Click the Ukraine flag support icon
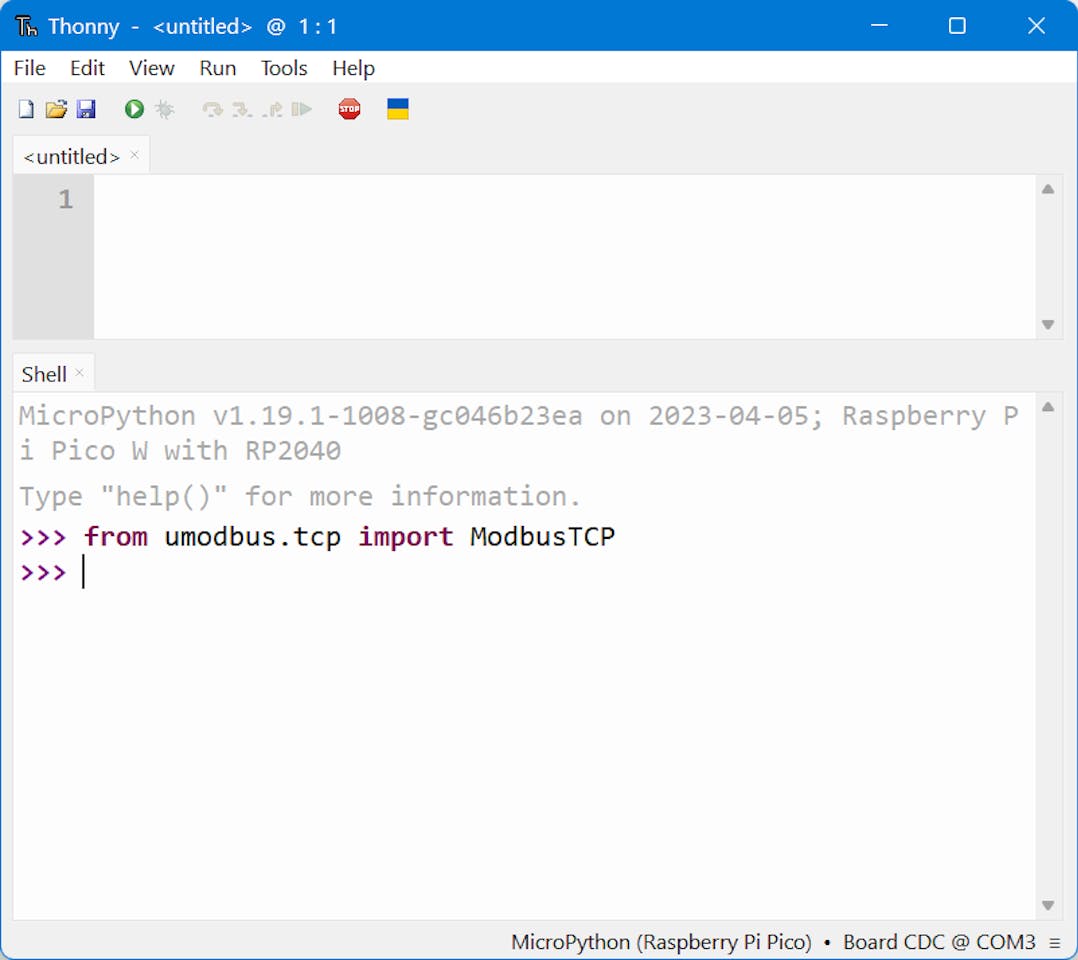Screen dimensions: 1078x960 pyautogui.click(x=398, y=109)
